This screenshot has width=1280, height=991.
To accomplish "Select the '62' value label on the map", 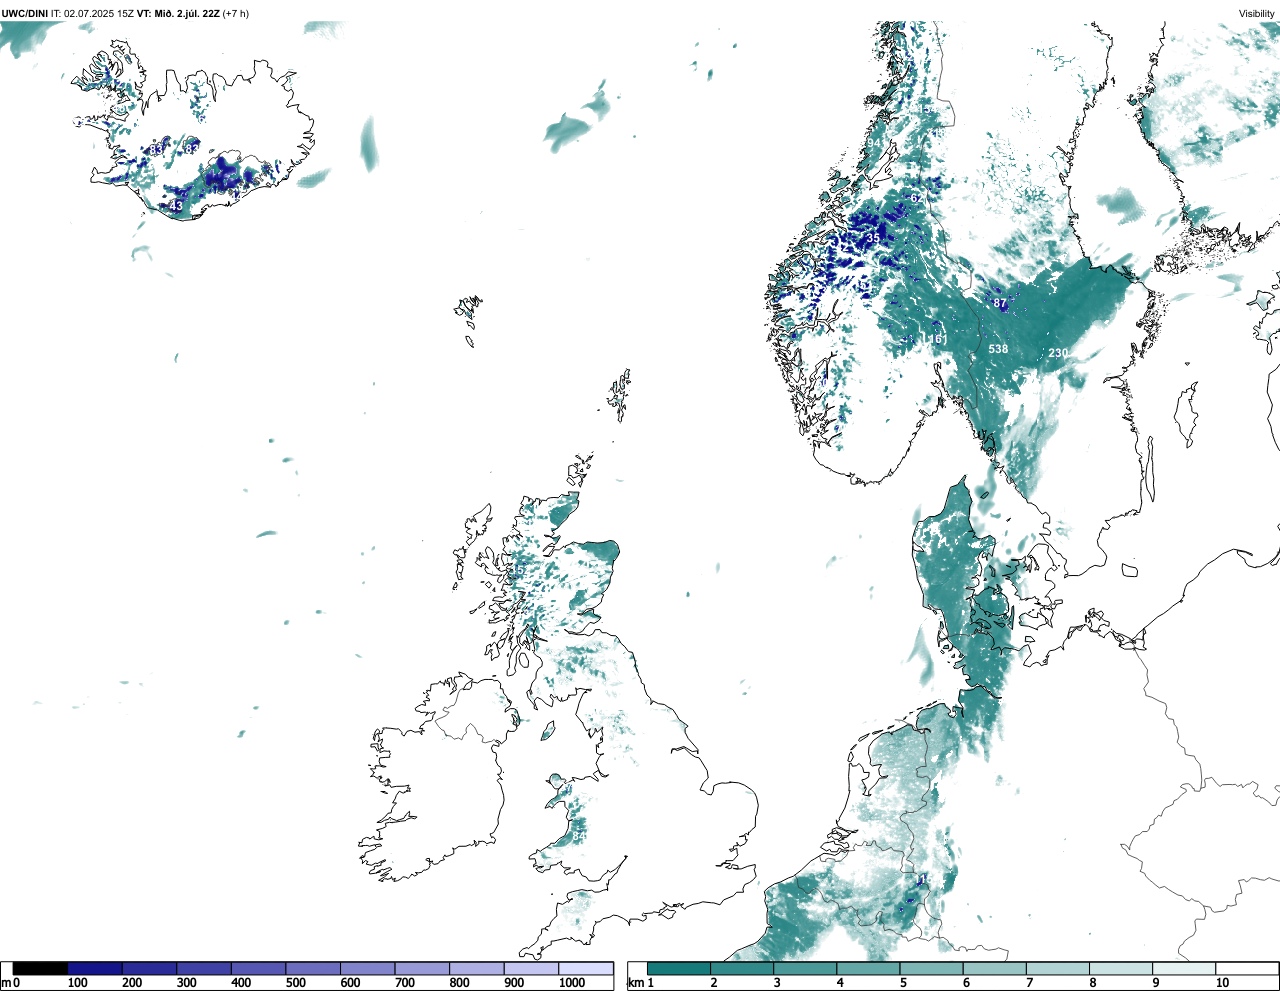I will click(x=917, y=198).
